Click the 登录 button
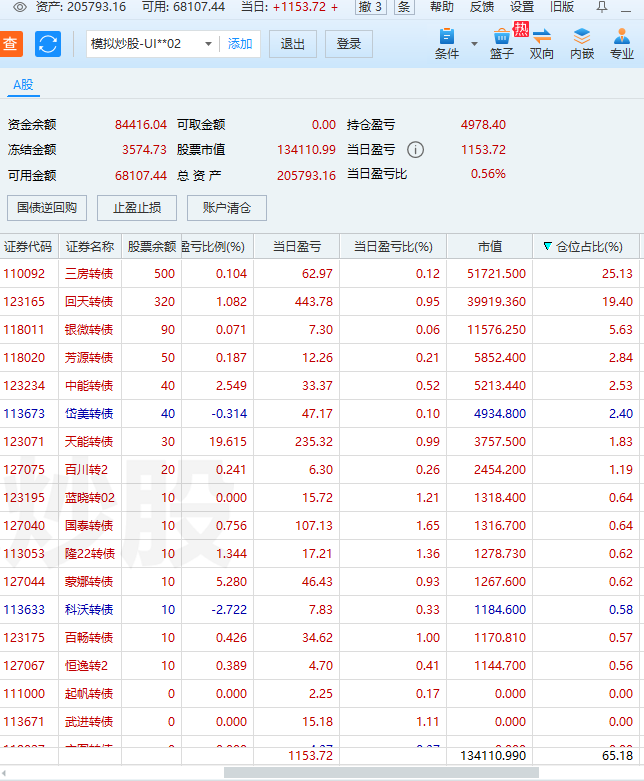The image size is (644, 781). coord(349,44)
